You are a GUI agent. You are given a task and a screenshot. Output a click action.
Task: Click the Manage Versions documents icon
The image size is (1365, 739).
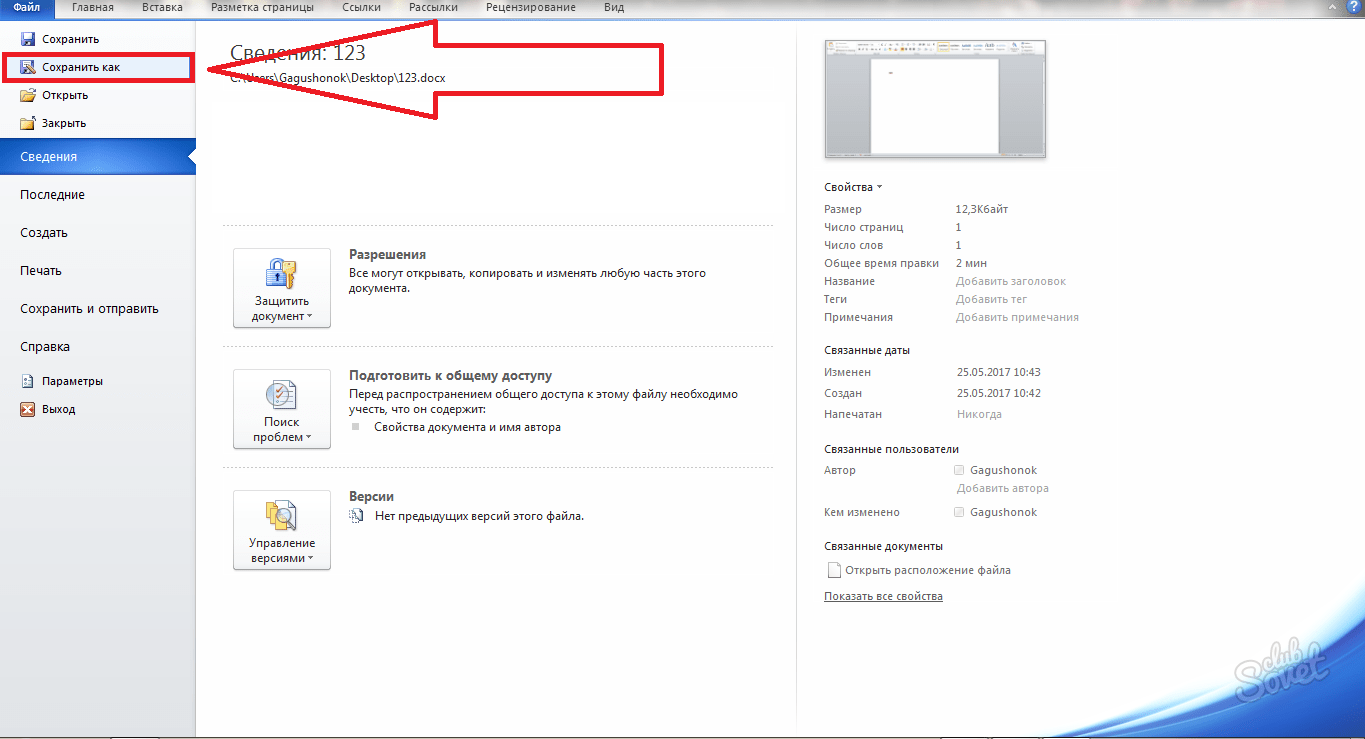281,515
